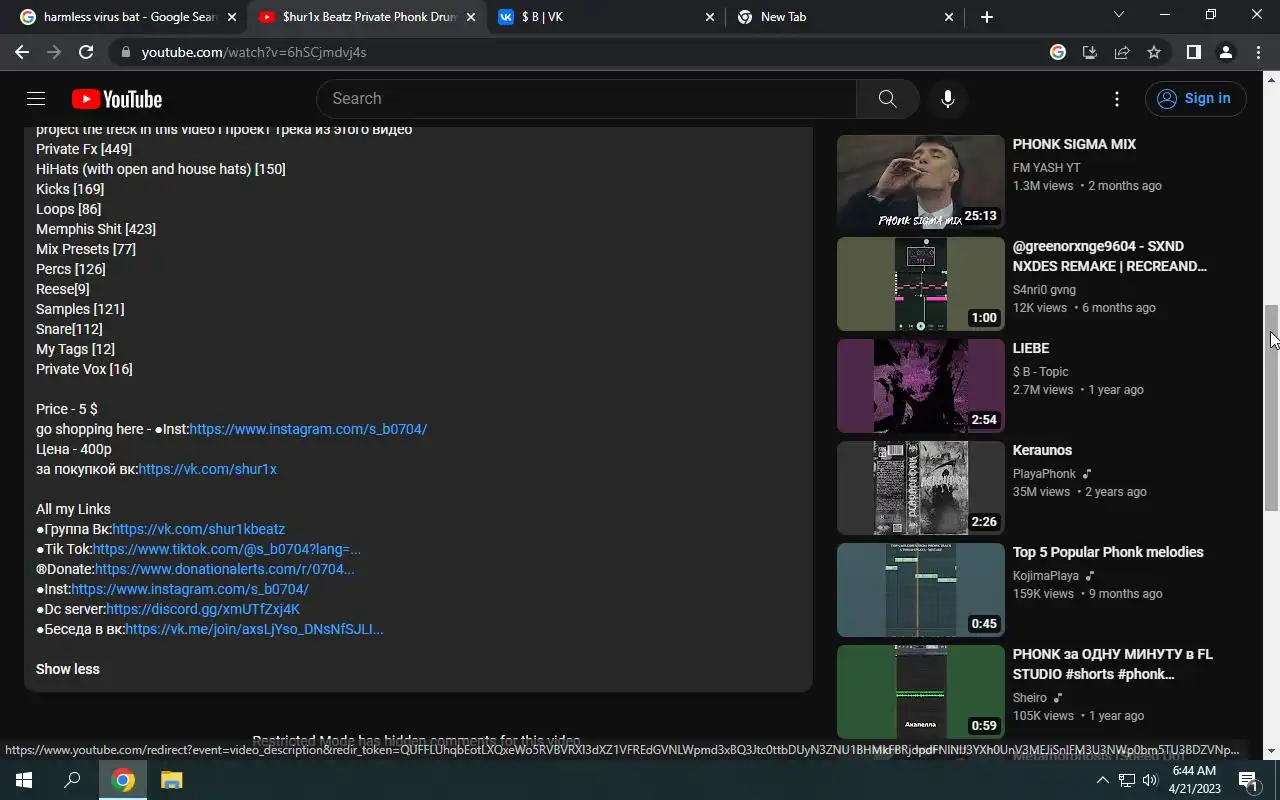Open vk.me/join chat link
This screenshot has width=1280, height=800.
[x=254, y=629]
